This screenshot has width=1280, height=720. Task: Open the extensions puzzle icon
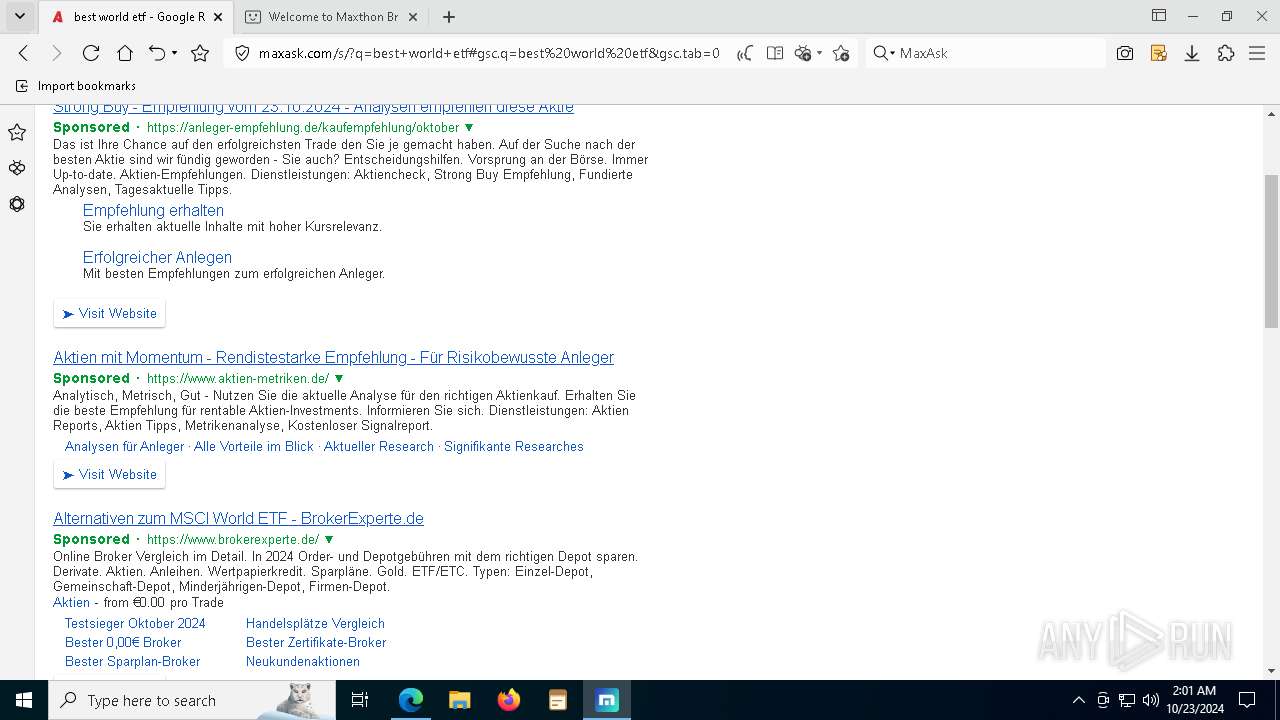pos(1226,53)
